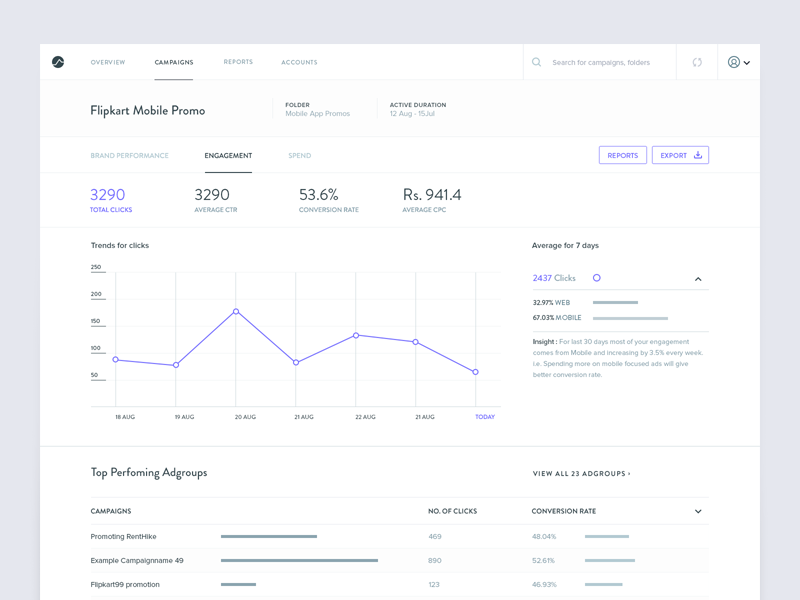
Task: Click the Example Campaignname 49 clicks bar
Action: (299, 560)
